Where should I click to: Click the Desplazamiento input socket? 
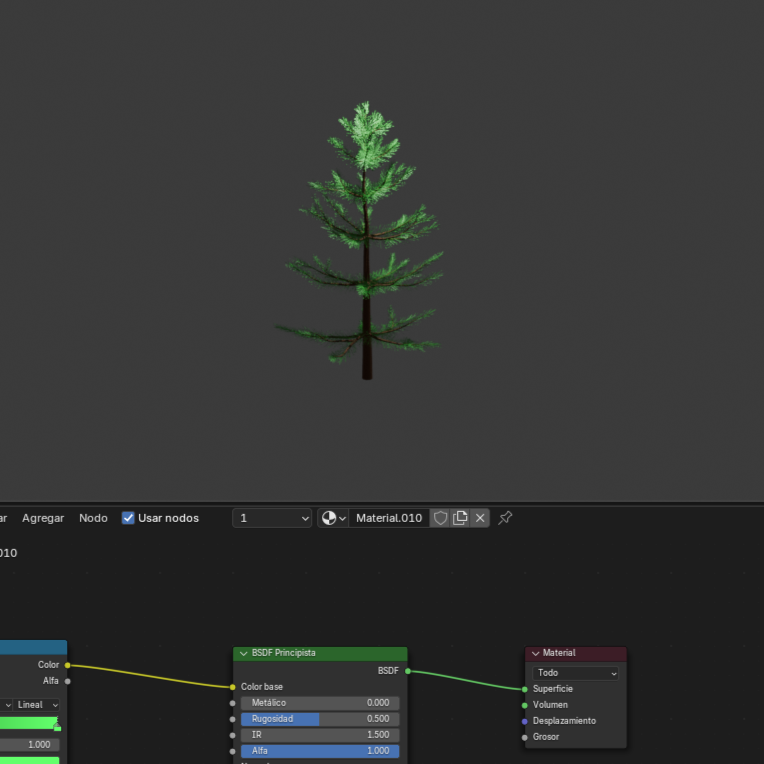(x=524, y=721)
